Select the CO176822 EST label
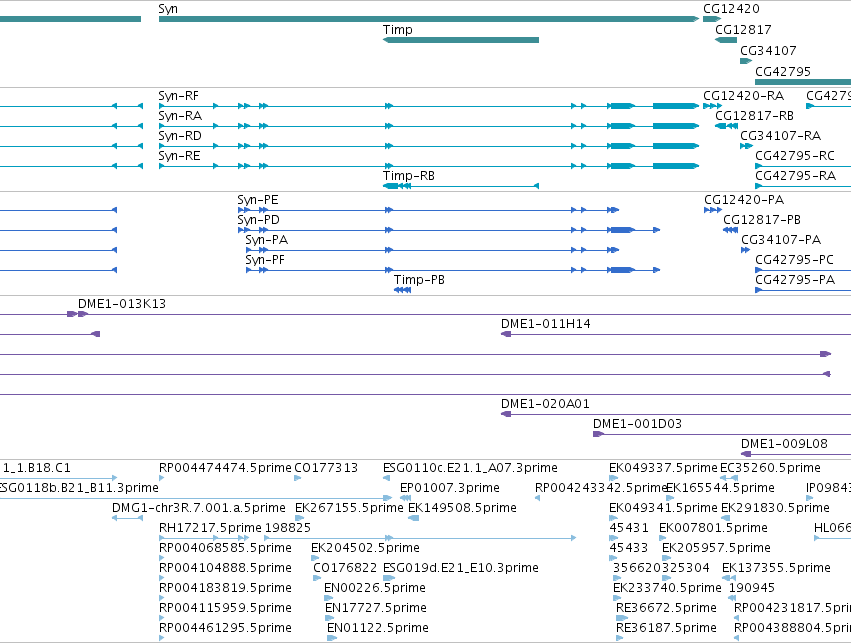This screenshot has width=851, height=643. point(345,568)
